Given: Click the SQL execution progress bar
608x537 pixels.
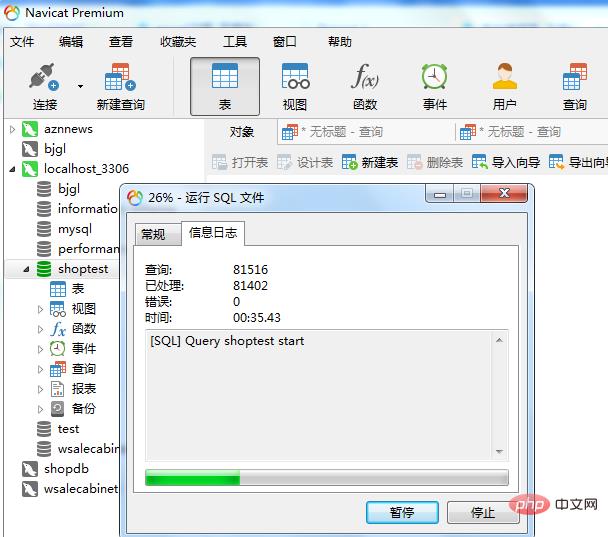Looking at the screenshot, I should [x=326, y=477].
